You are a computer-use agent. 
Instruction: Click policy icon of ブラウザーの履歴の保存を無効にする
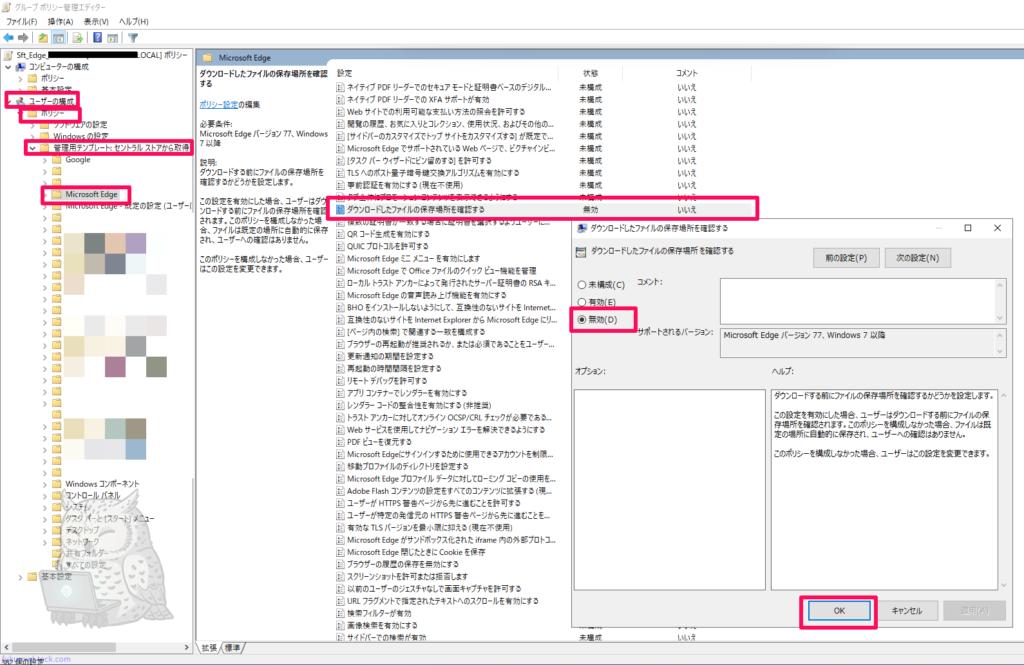(x=340, y=564)
